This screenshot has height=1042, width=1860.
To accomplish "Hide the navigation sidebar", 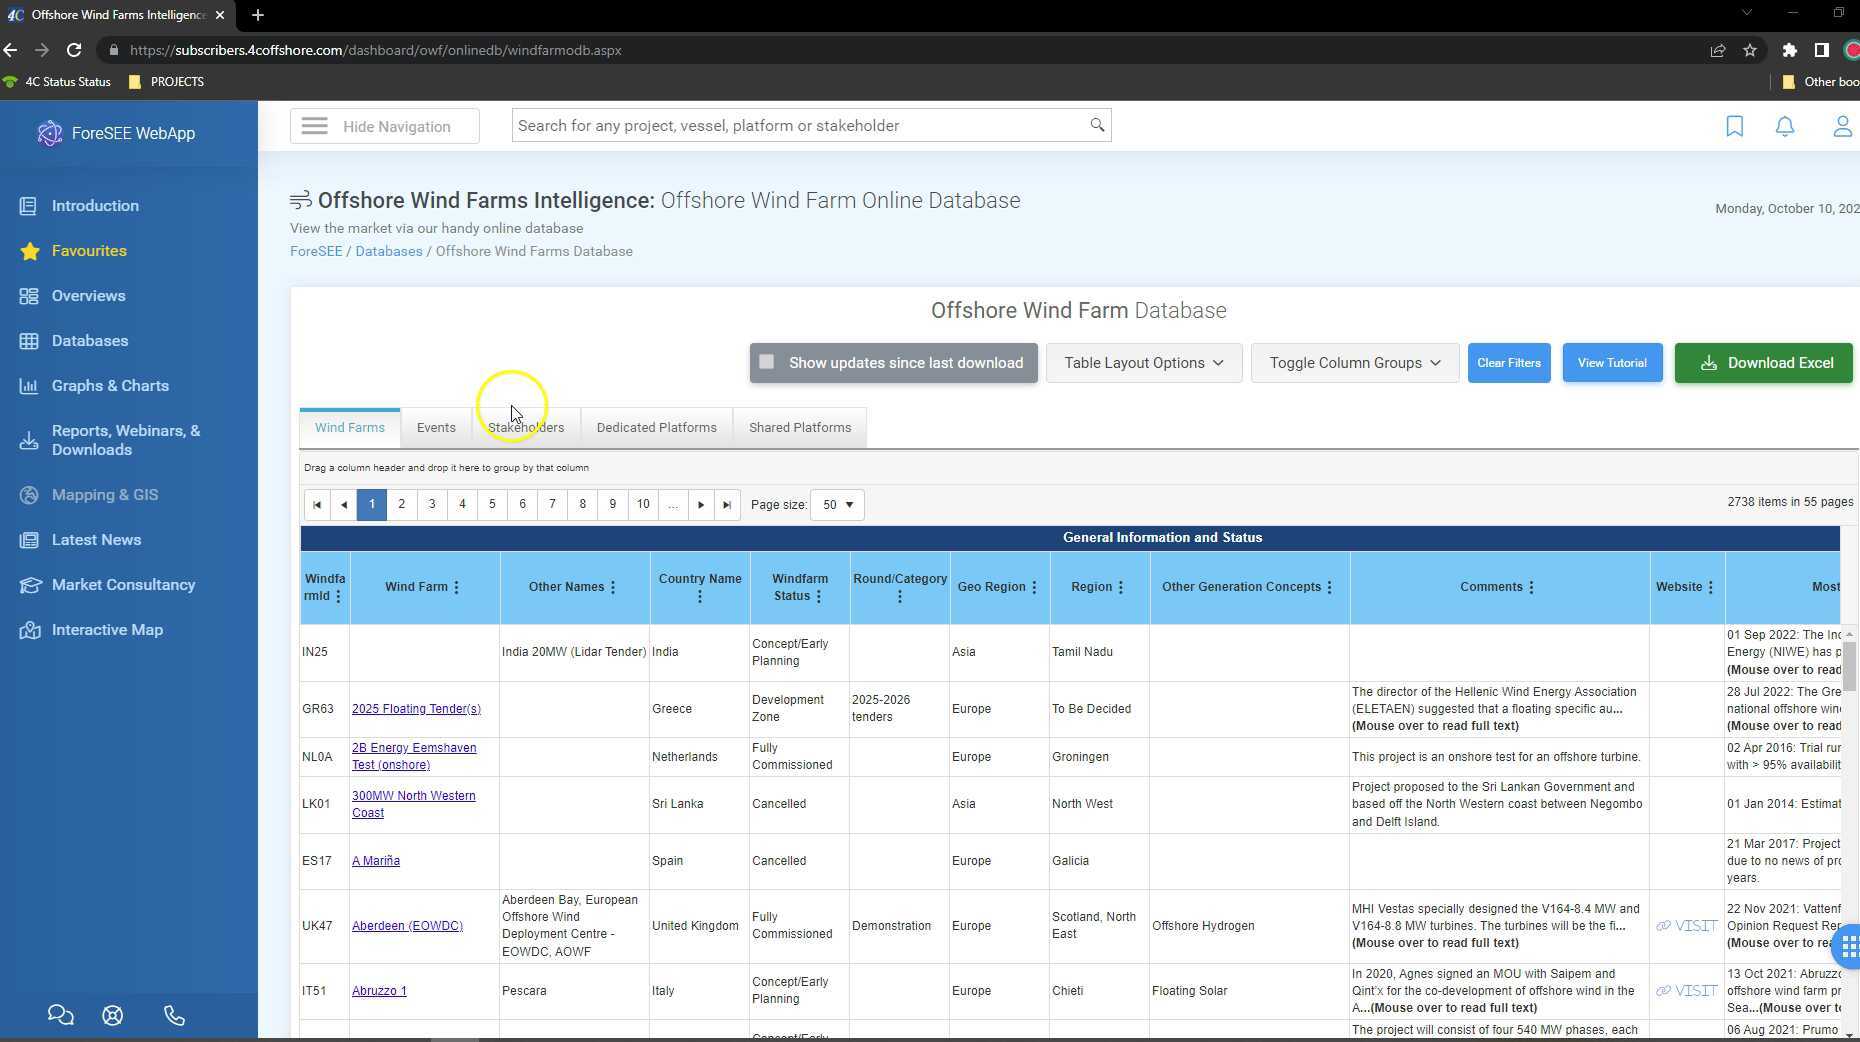I will pos(385,126).
